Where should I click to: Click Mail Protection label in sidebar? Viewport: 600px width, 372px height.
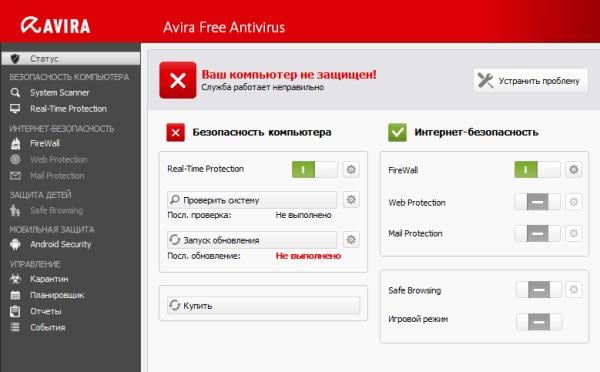coord(57,176)
